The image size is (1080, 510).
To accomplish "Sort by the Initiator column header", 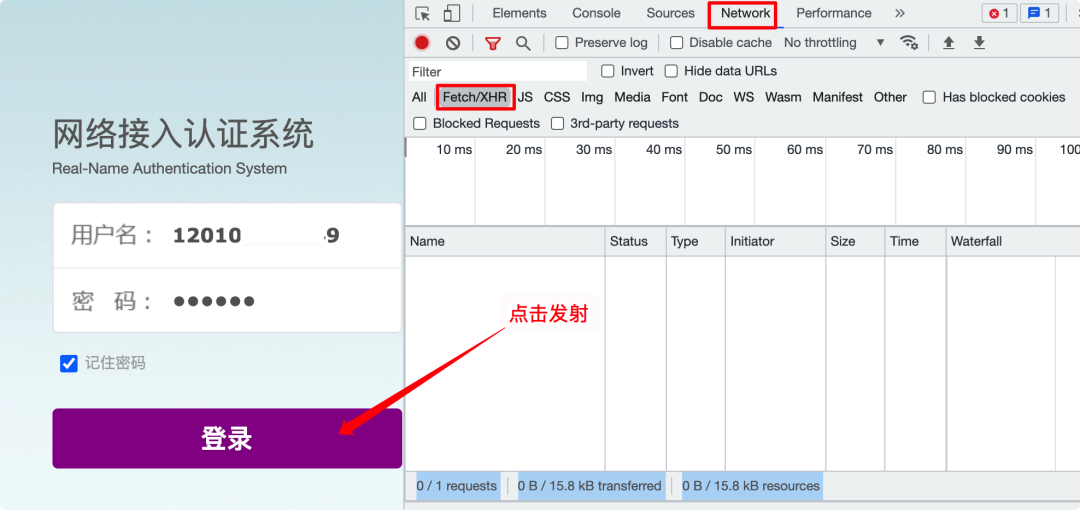I will point(775,241).
